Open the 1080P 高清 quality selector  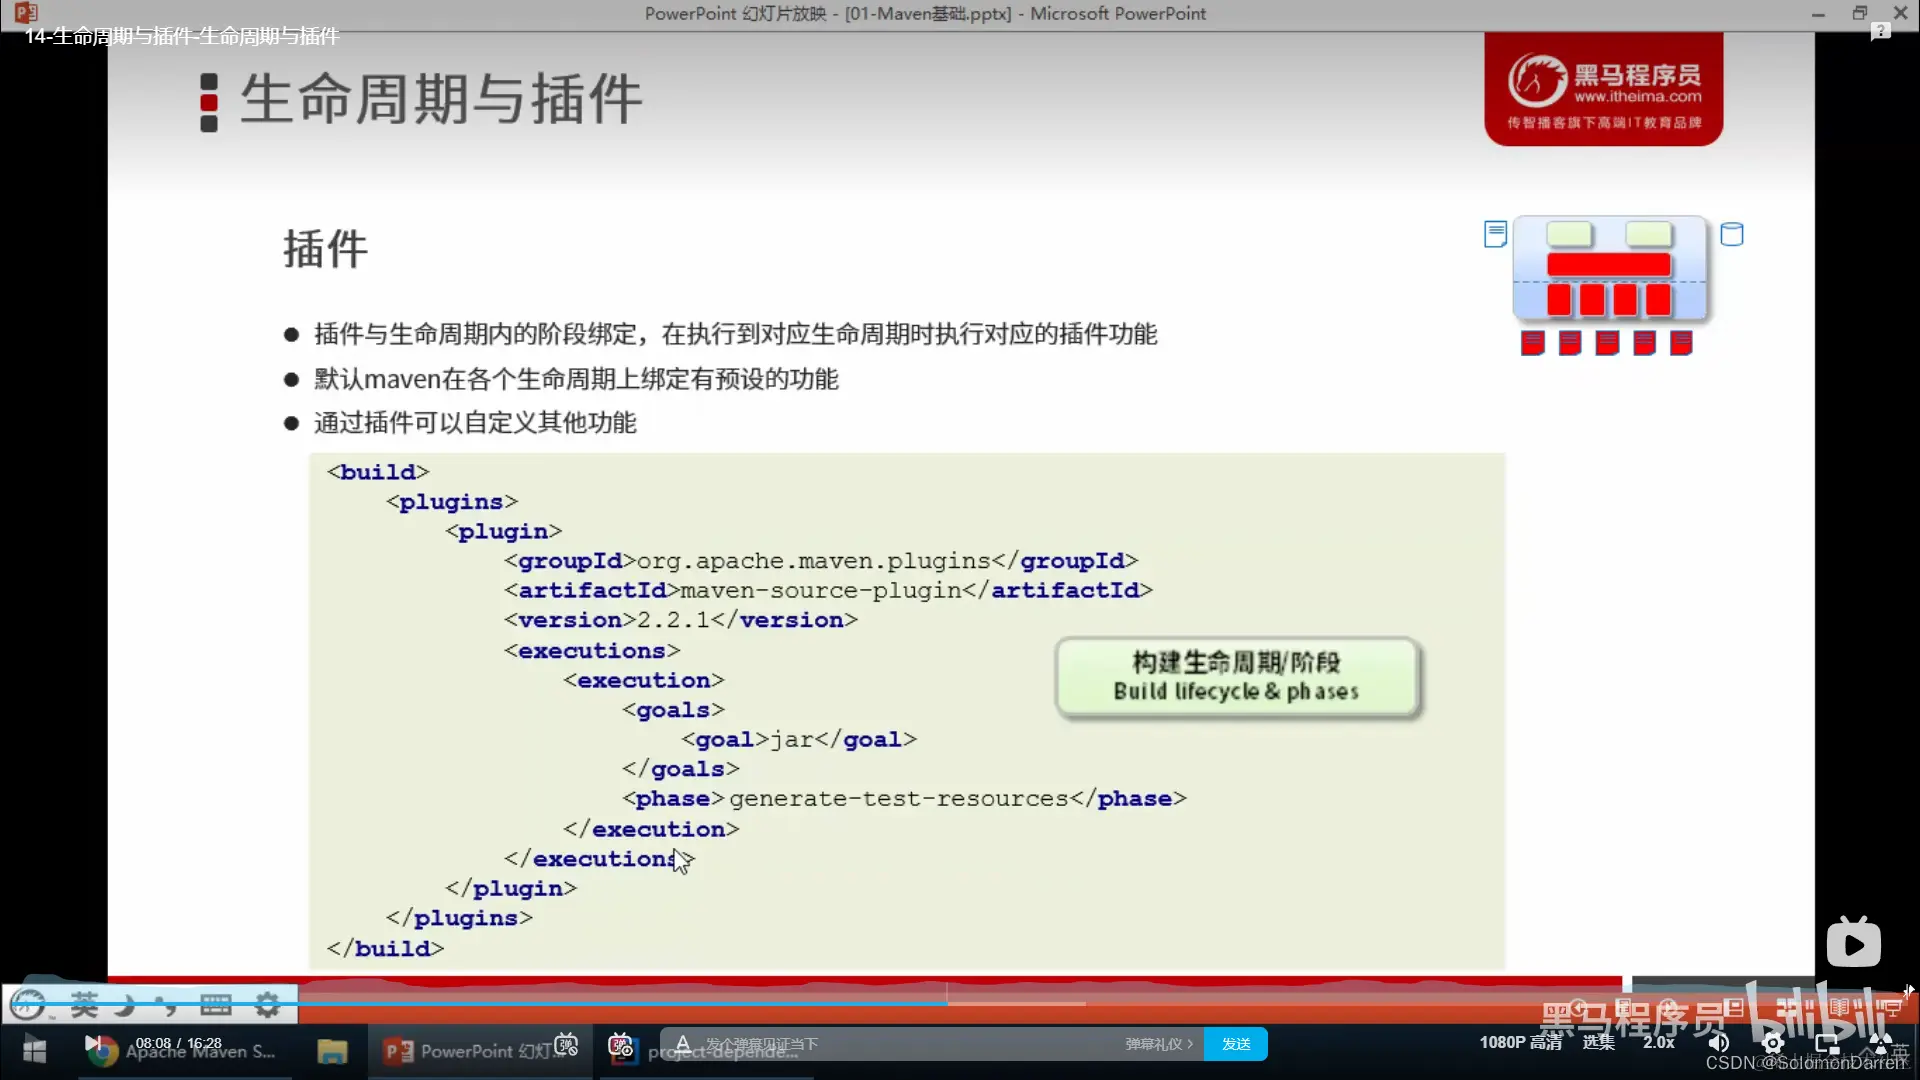(x=1520, y=1043)
